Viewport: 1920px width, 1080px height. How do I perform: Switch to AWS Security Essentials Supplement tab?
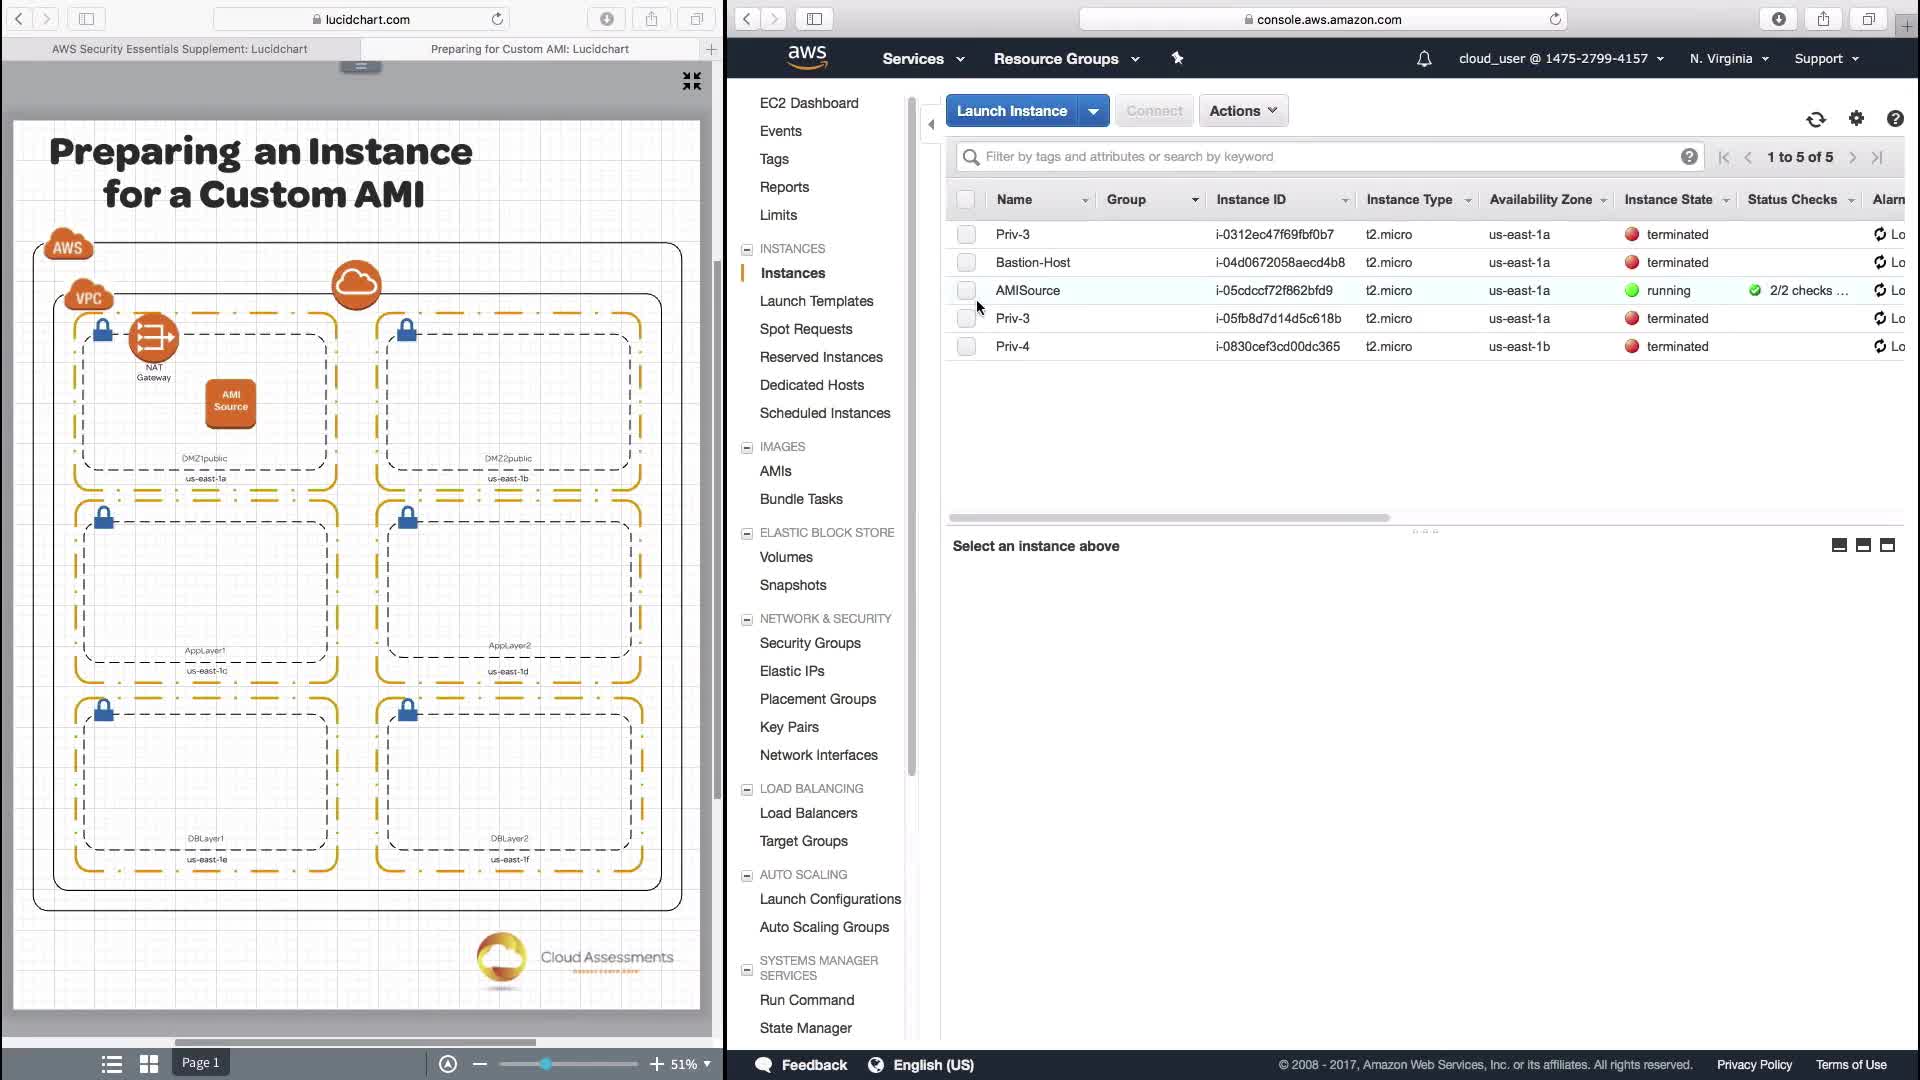[180, 48]
